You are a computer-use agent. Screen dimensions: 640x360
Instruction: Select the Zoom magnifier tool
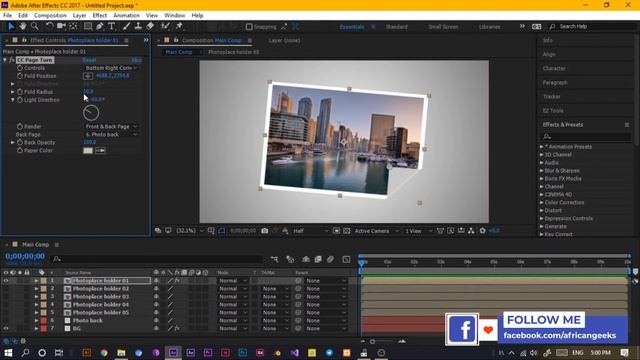pyautogui.click(x=35, y=26)
